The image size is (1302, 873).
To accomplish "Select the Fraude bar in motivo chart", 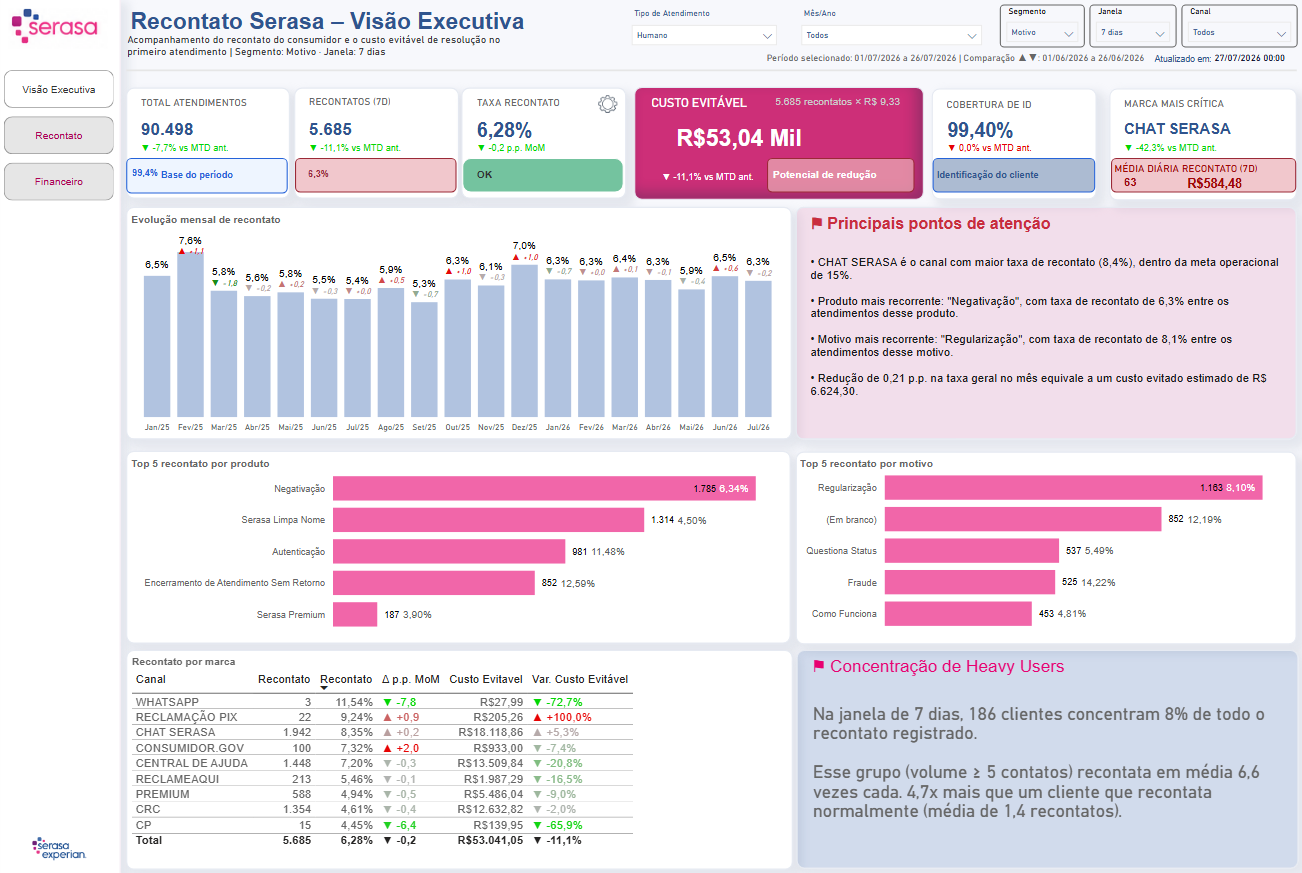I will coord(970,582).
